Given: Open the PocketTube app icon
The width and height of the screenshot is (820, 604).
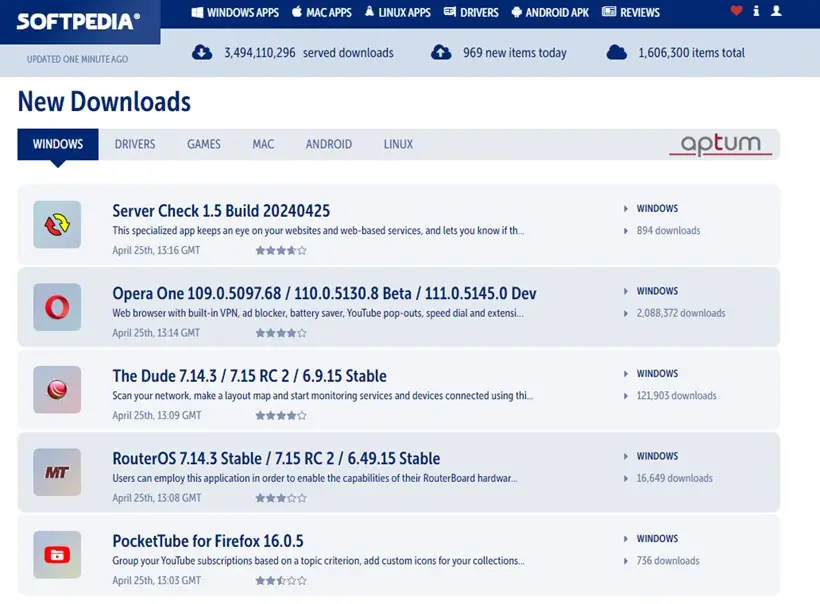Looking at the screenshot, I should tap(57, 555).
